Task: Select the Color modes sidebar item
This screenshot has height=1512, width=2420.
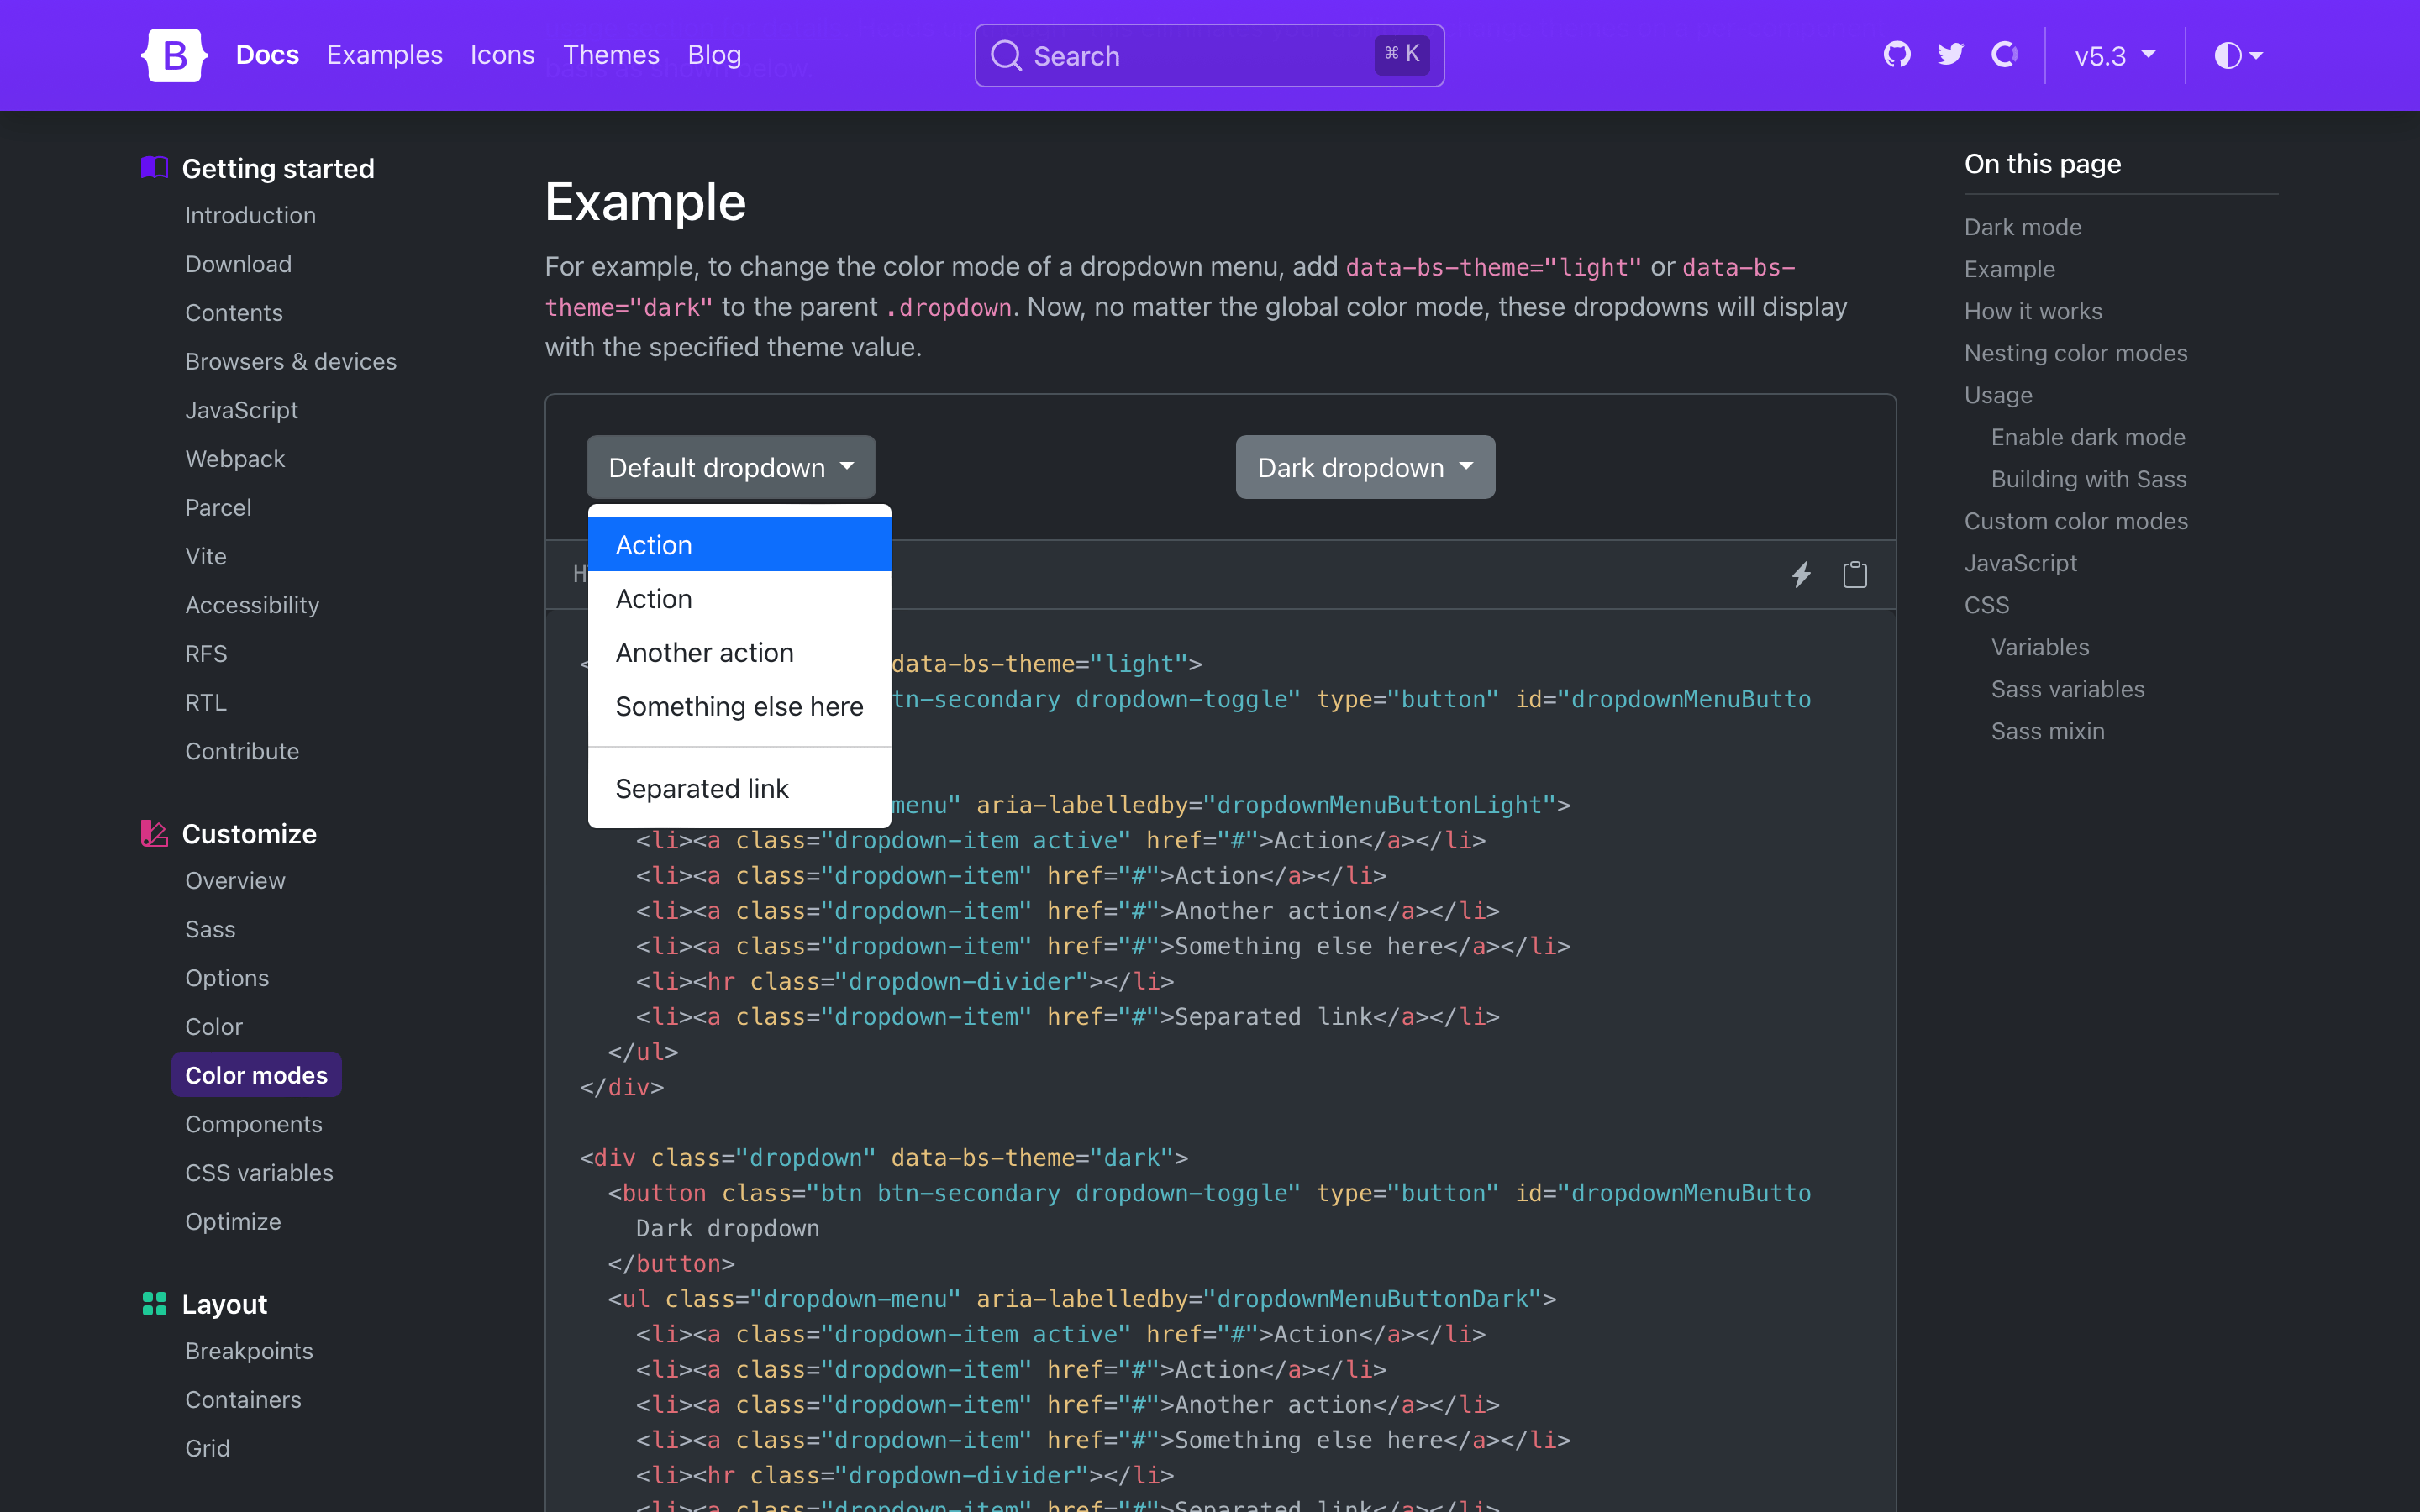Action: point(256,1074)
